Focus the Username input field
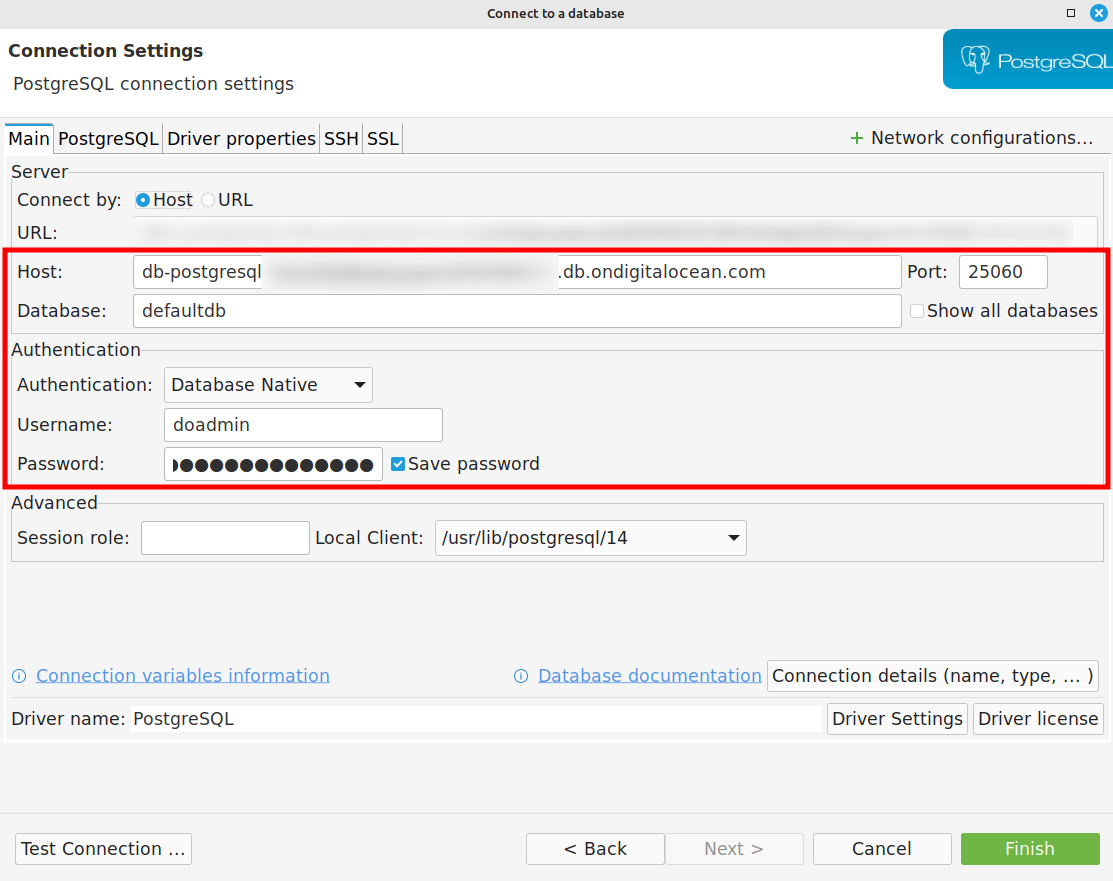This screenshot has height=881, width=1113. [302, 425]
